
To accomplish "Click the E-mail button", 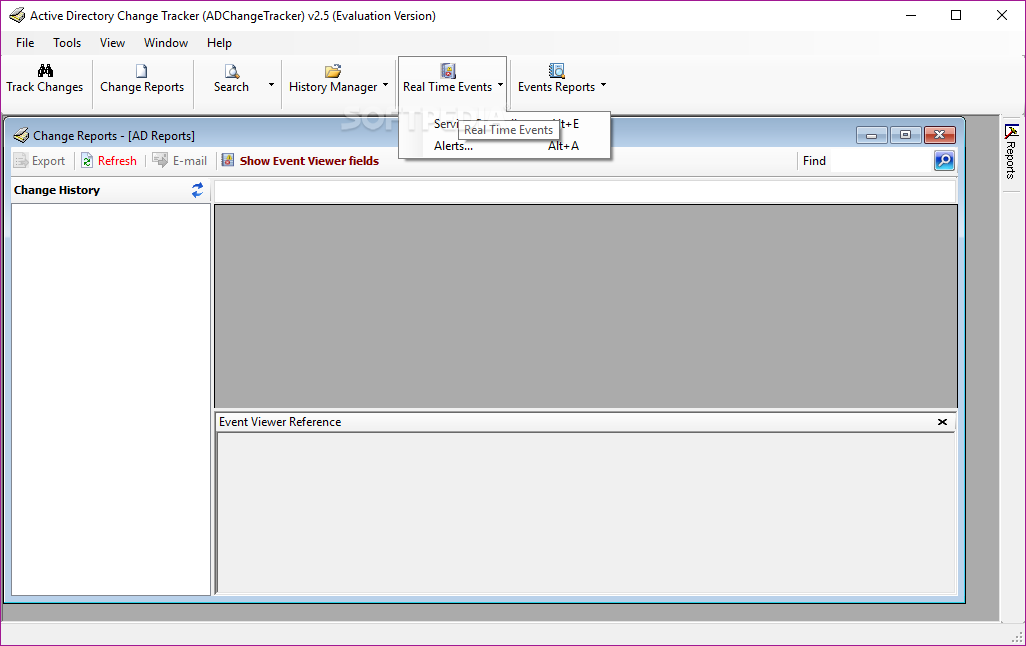I will pyautogui.click(x=179, y=161).
